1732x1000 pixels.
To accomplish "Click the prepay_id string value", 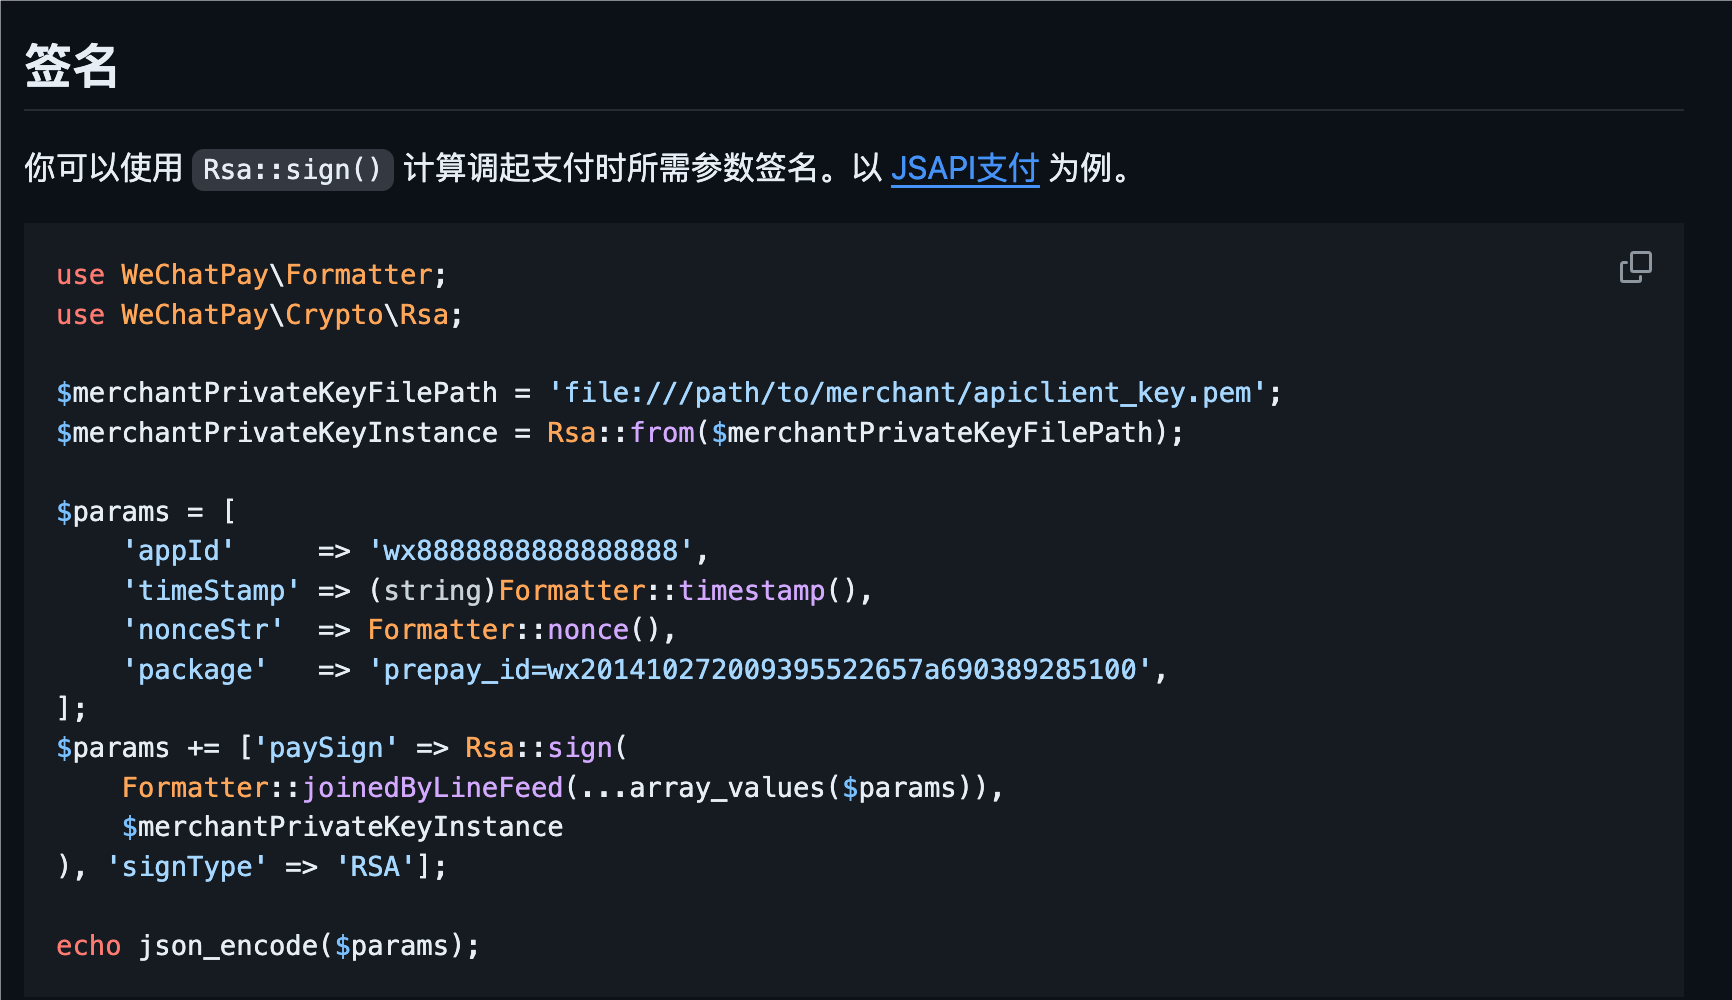I will tap(760, 670).
